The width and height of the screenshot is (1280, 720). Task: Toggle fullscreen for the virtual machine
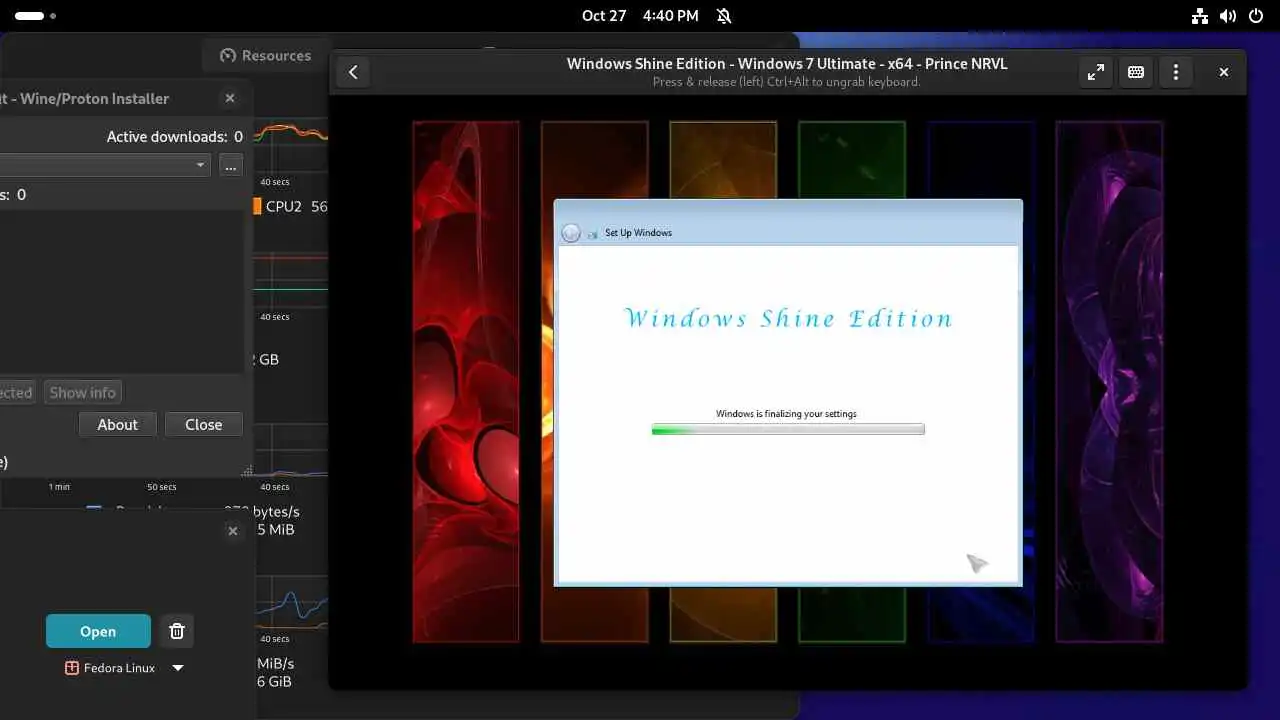pyautogui.click(x=1096, y=72)
